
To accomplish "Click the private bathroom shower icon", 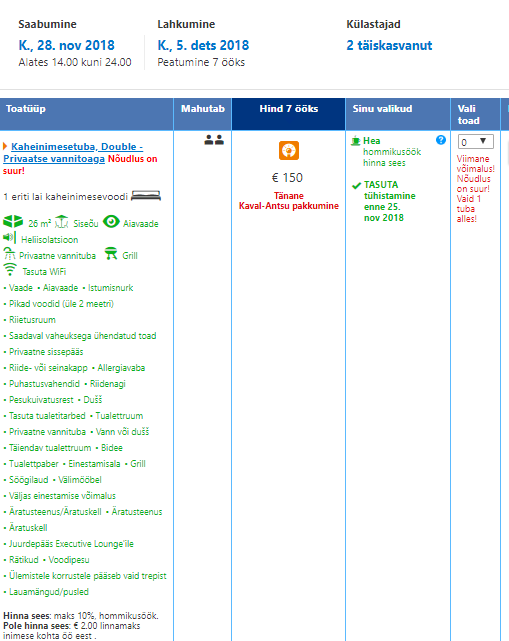I will (x=9, y=253).
